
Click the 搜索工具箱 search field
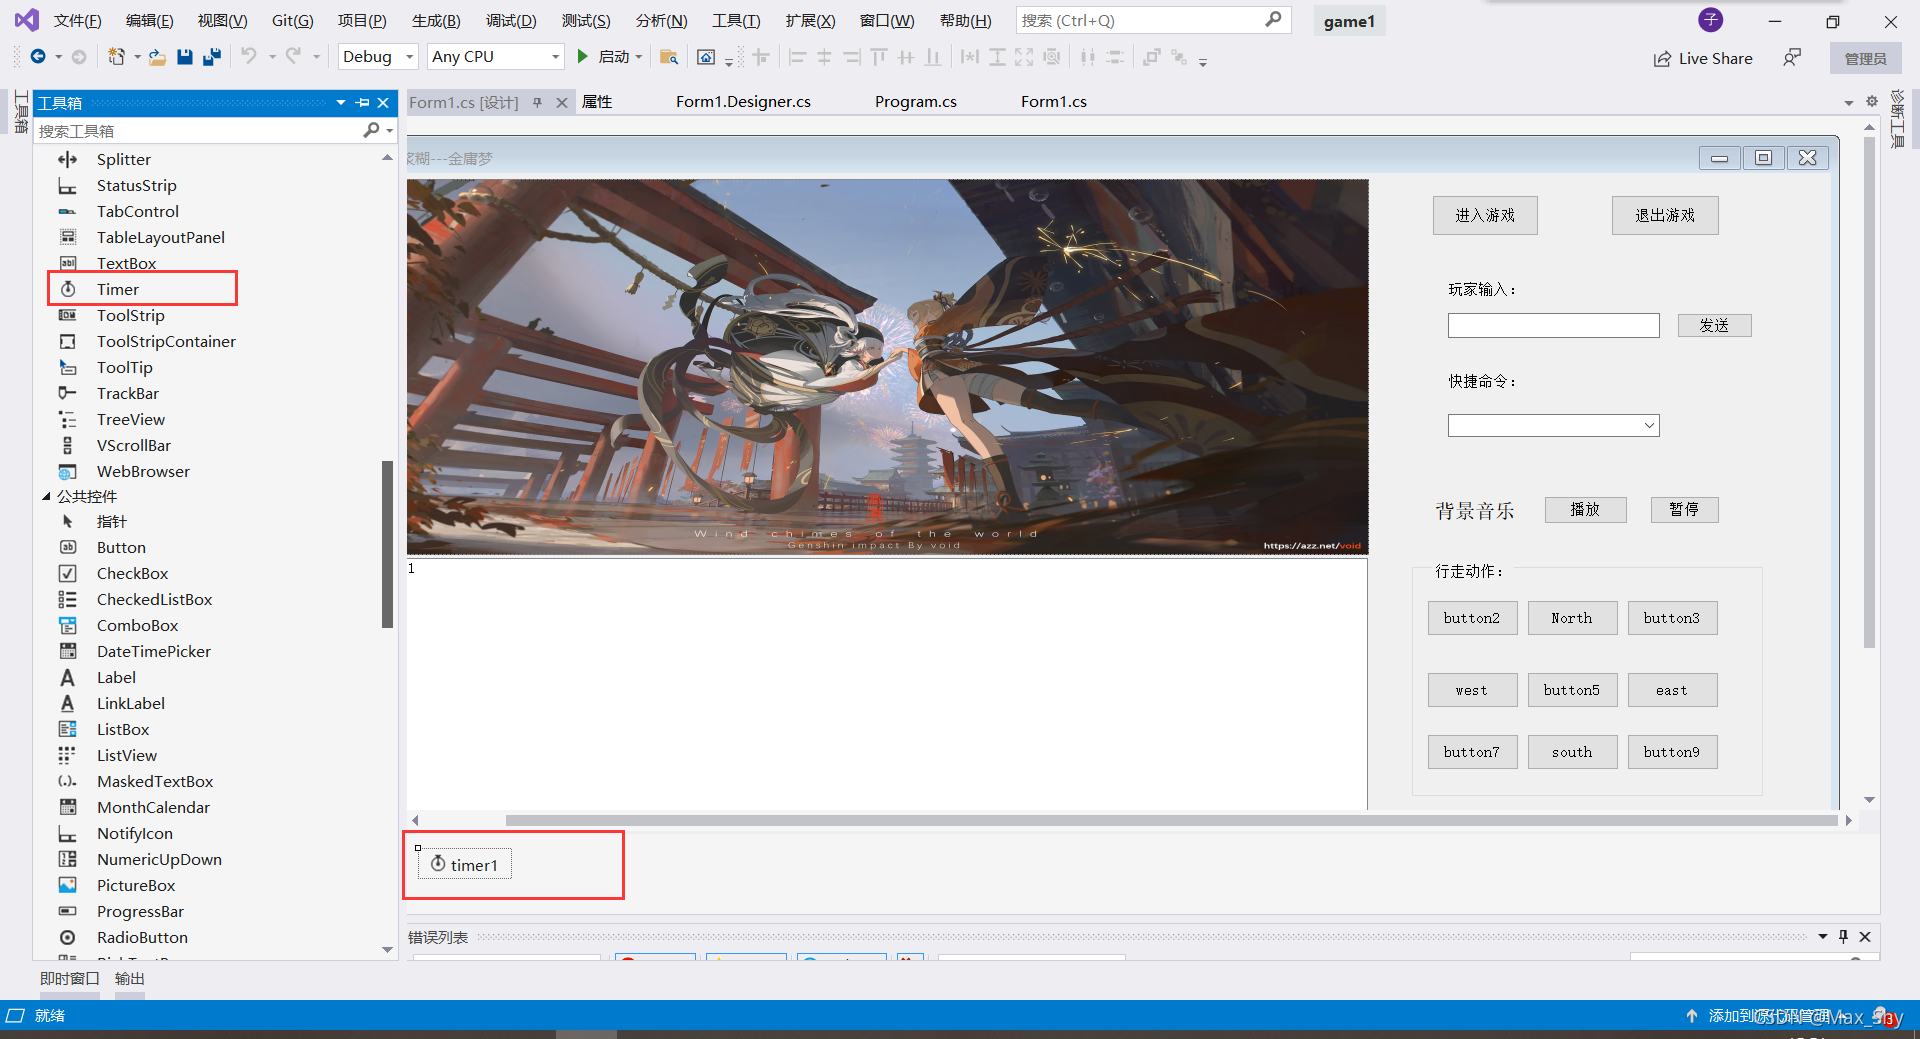coord(198,131)
